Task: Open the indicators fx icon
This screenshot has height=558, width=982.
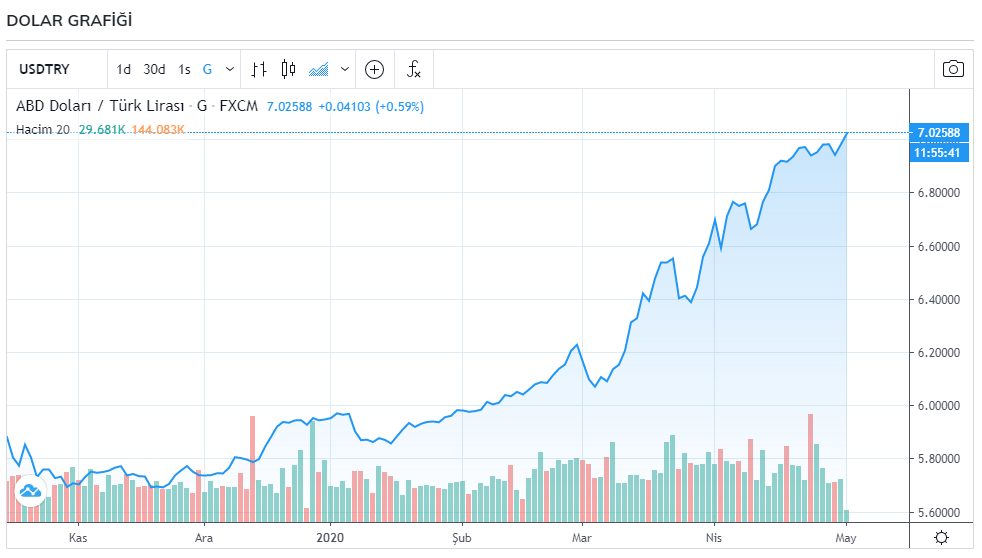Action: (413, 69)
